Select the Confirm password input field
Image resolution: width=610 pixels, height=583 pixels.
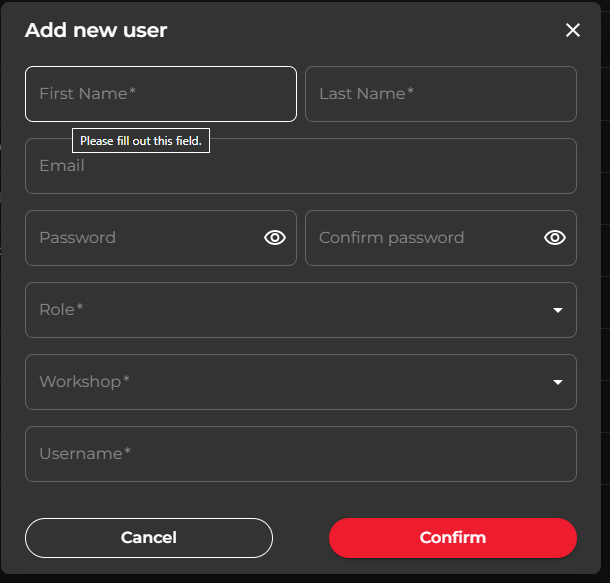click(441, 238)
